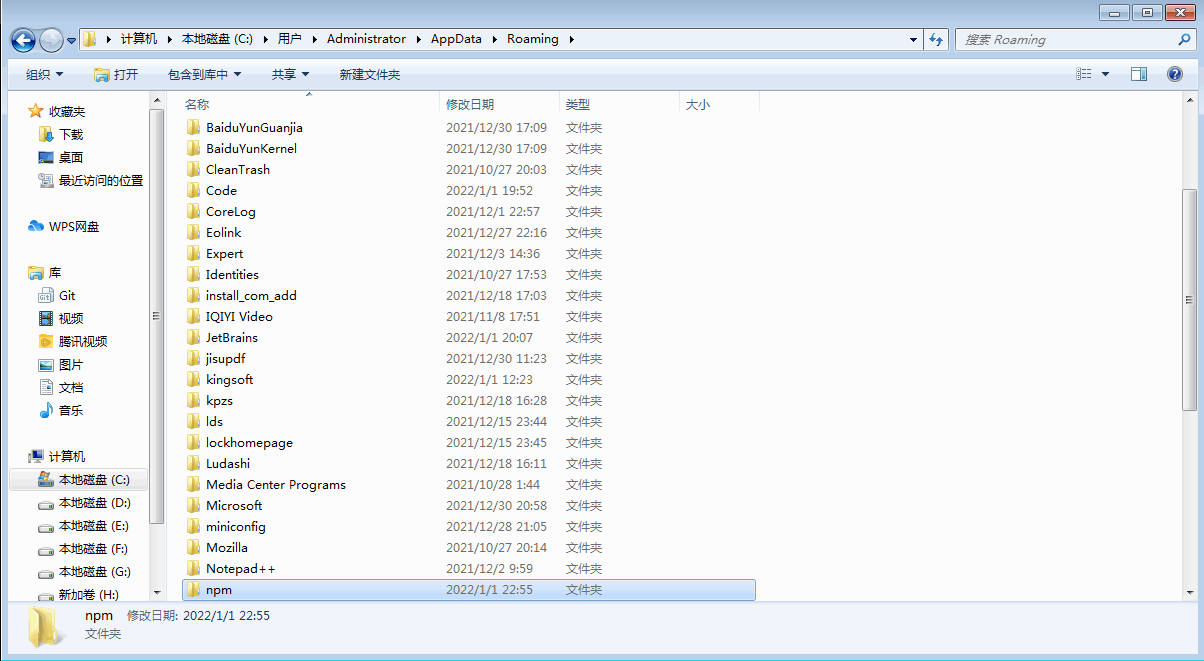Click the BaiduYunKernel folder icon
Screen dimensions: 1204x661
[194, 148]
